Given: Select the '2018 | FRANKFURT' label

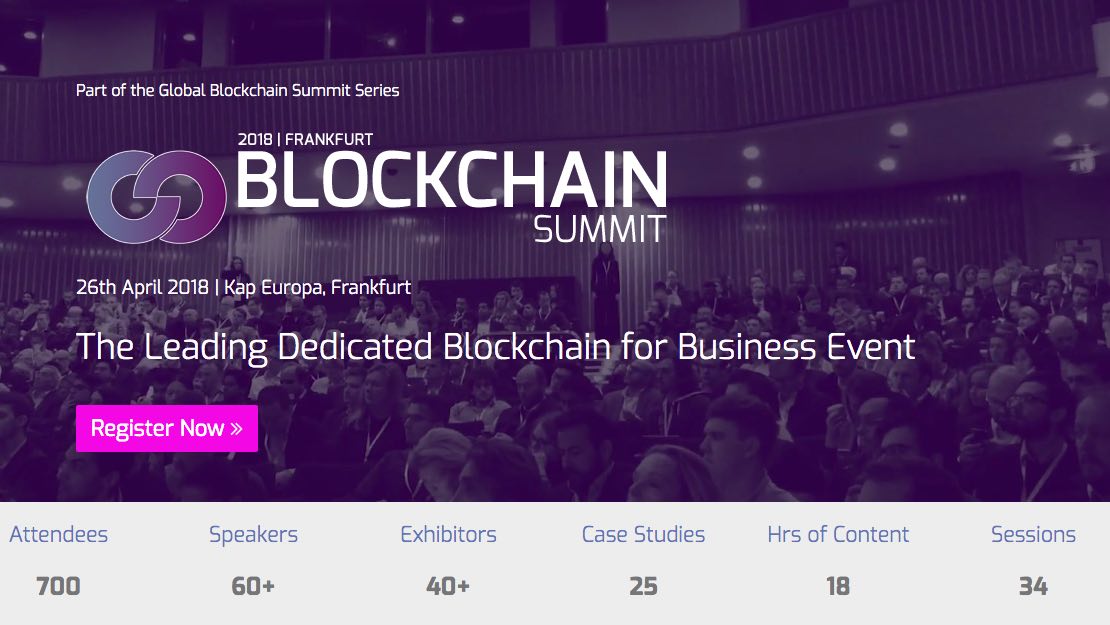Looking at the screenshot, I should [x=305, y=139].
